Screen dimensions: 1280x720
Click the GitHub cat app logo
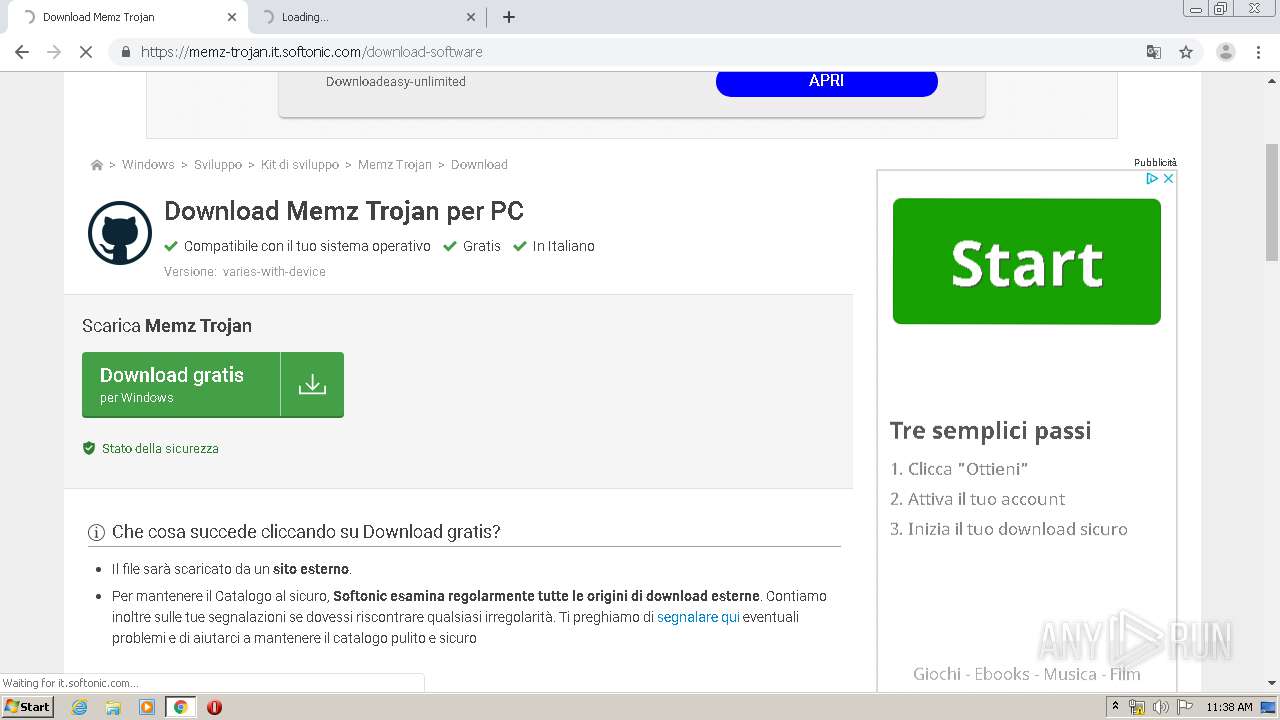120,233
